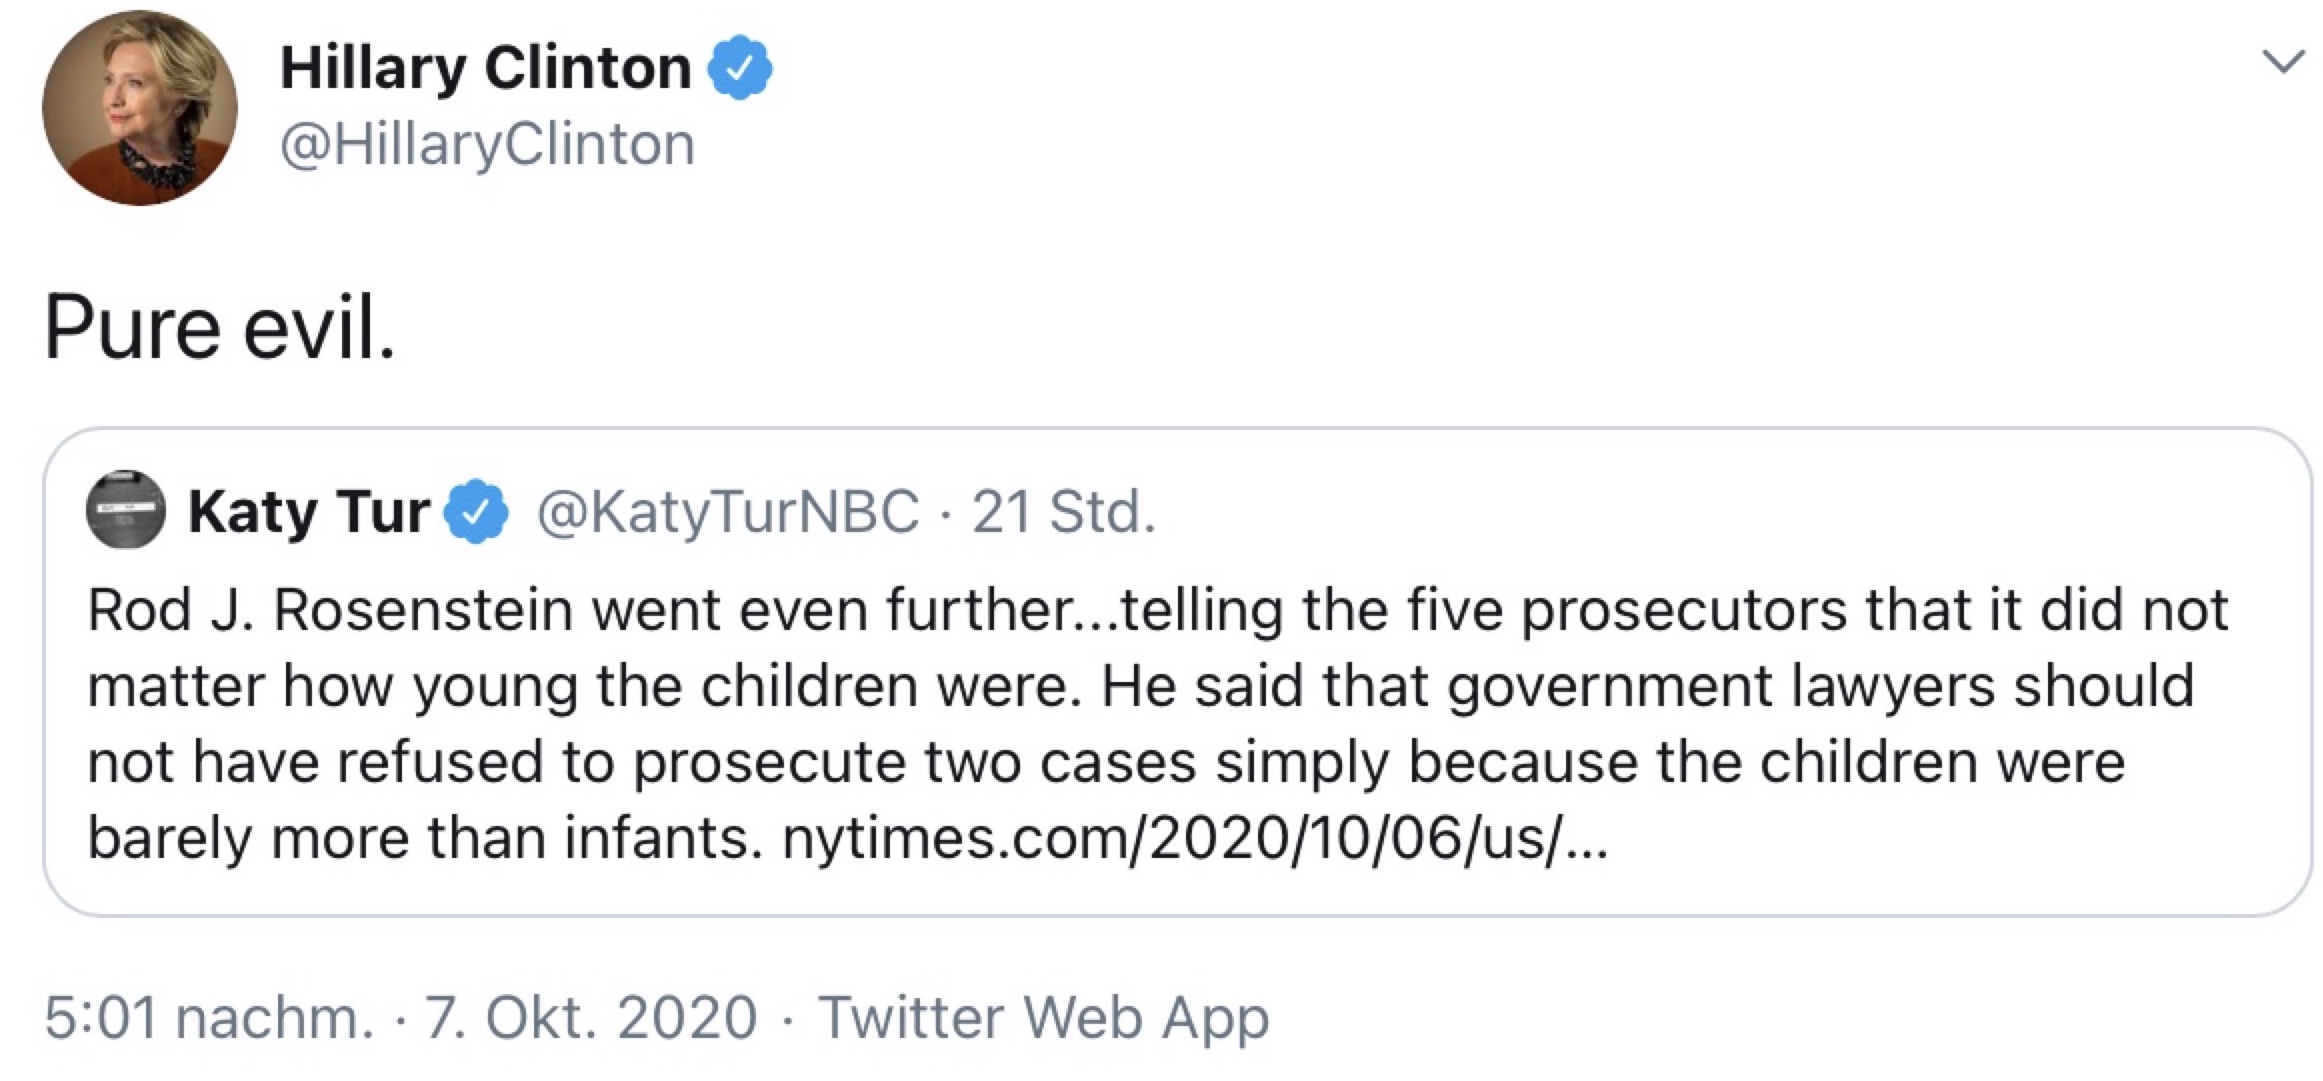Open Katy Tur's name in quoted tweet
The width and height of the screenshot is (2323, 1081).
[x=308, y=512]
